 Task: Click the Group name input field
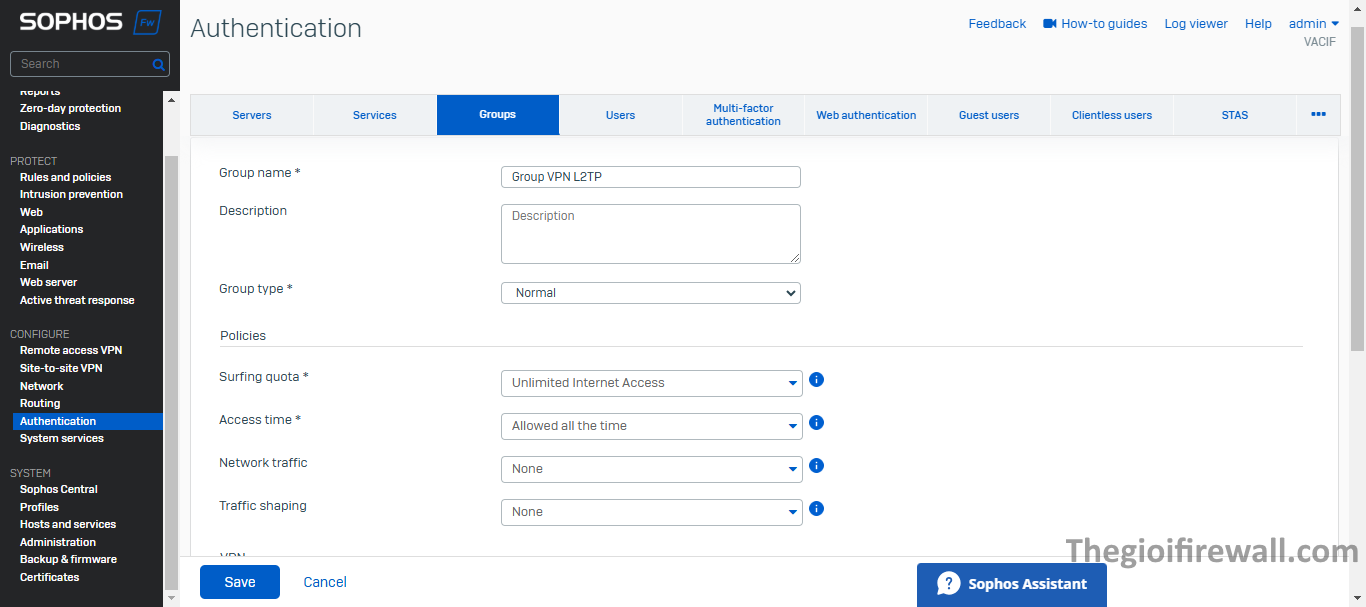click(x=650, y=177)
